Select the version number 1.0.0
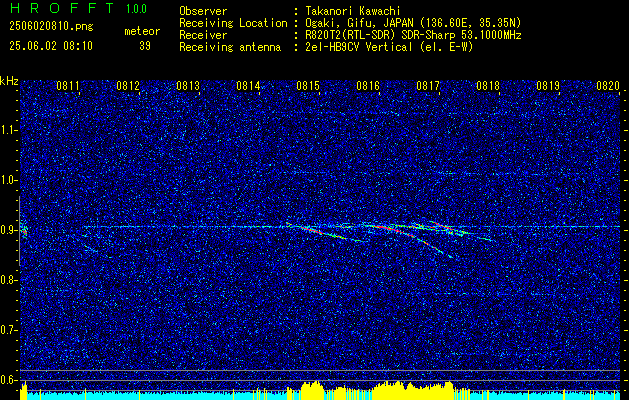The height and width of the screenshot is (400, 629). coord(136,9)
